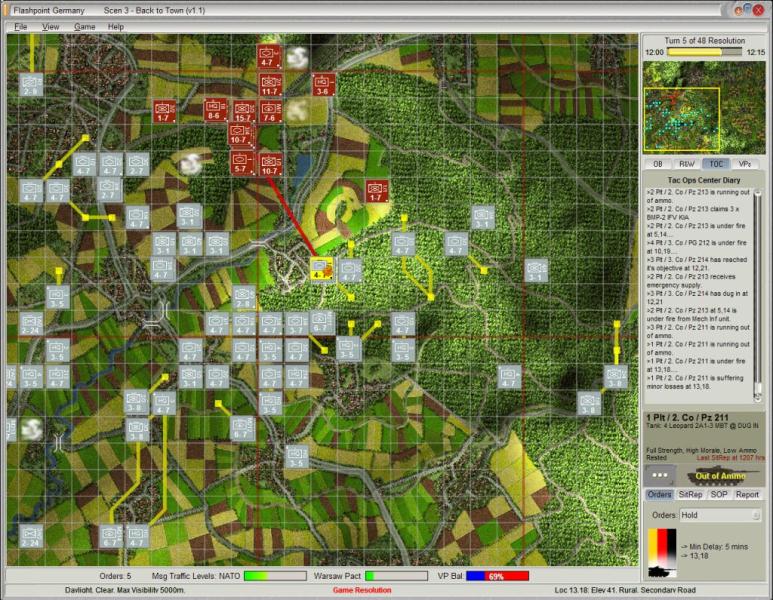Click the overview minimap thumbnail

tap(703, 106)
